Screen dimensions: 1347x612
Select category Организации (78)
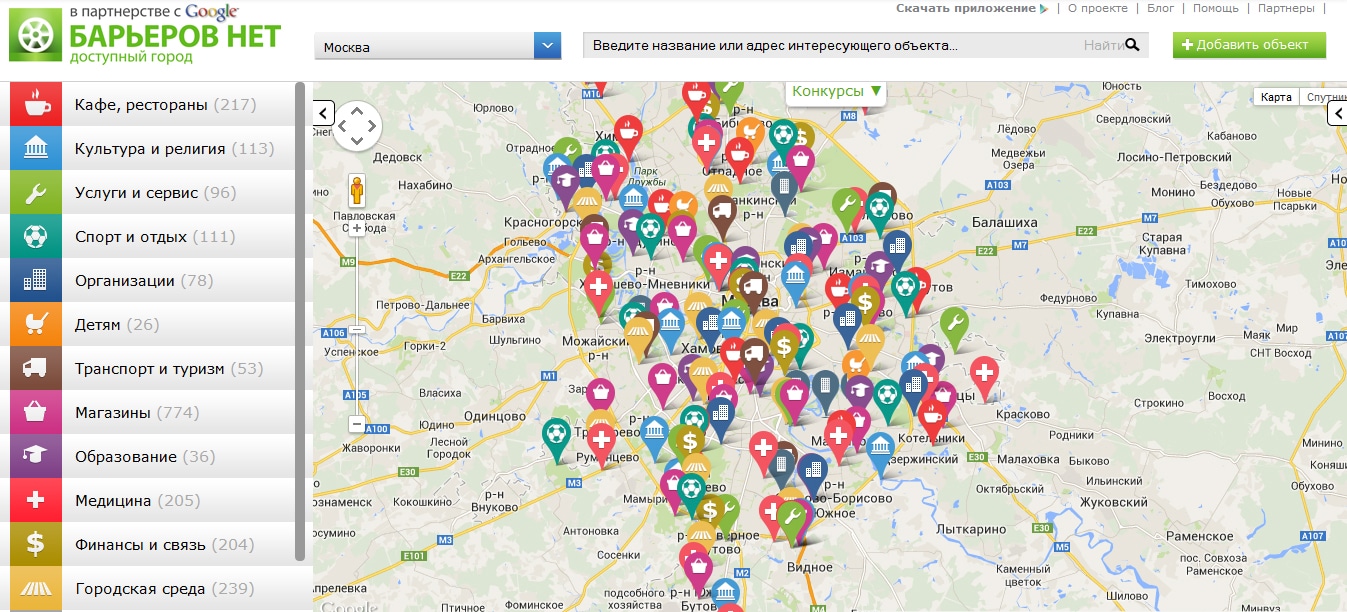(x=152, y=280)
